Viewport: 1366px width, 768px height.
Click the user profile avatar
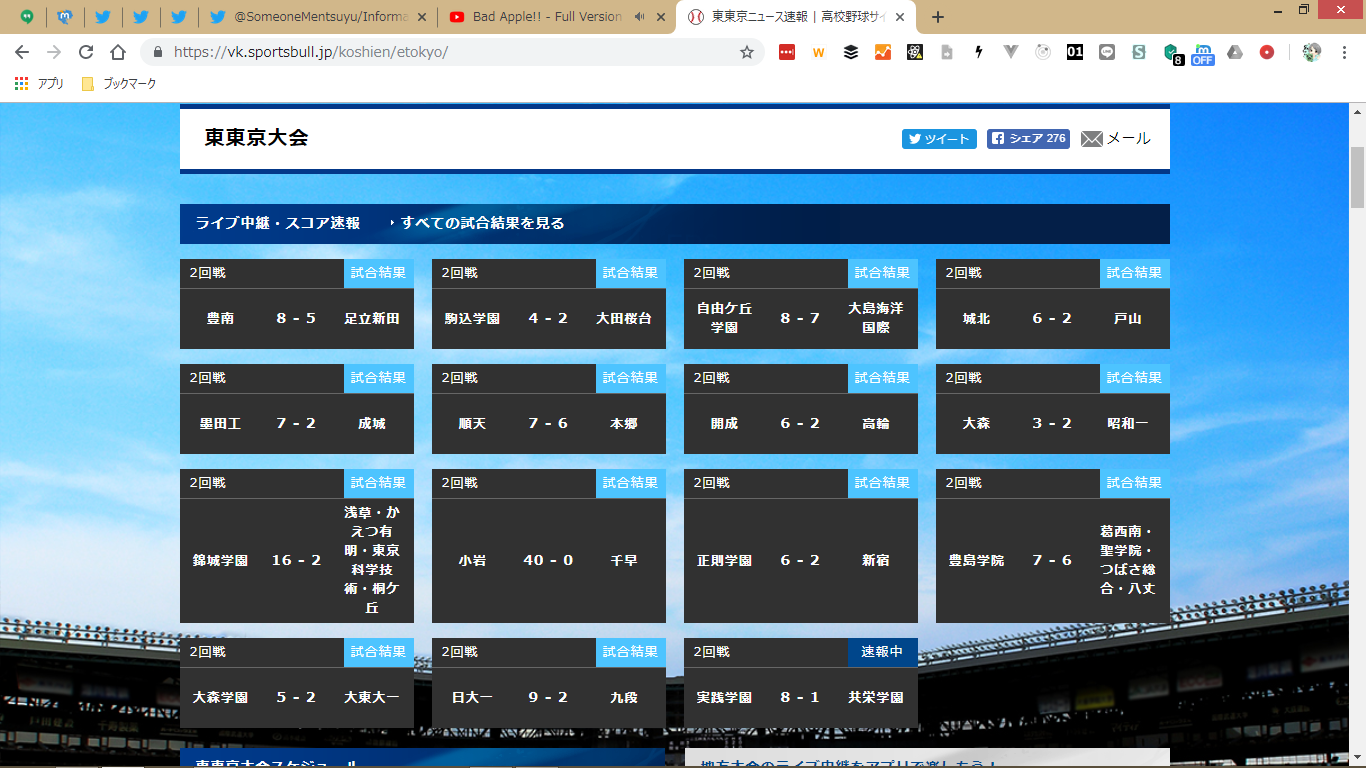(x=1312, y=52)
